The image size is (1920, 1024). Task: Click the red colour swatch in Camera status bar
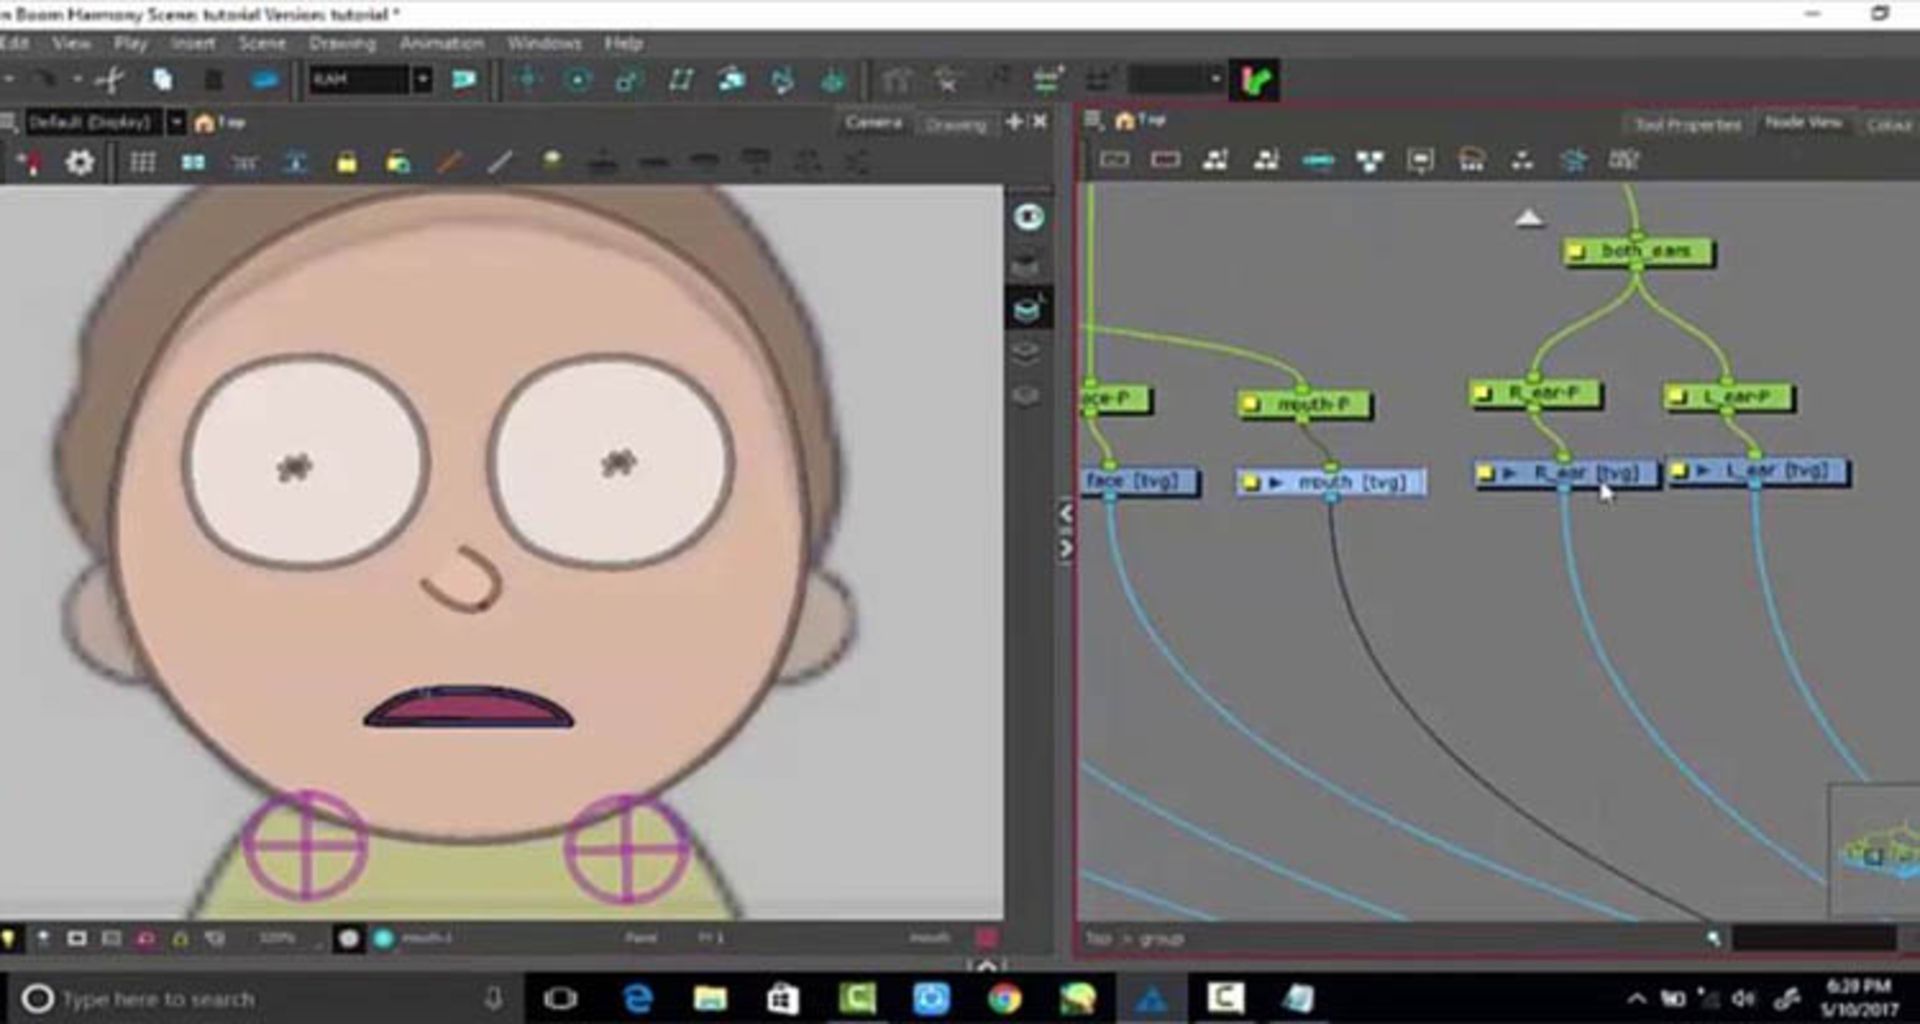pos(986,938)
